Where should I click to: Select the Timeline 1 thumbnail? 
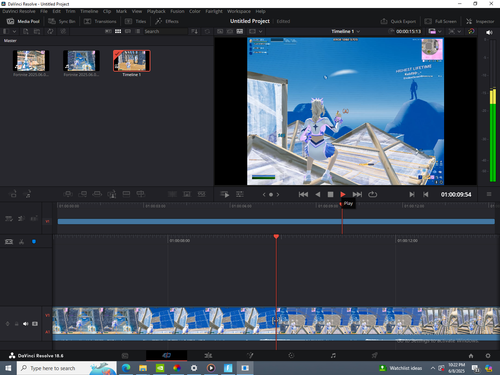pyautogui.click(x=132, y=61)
